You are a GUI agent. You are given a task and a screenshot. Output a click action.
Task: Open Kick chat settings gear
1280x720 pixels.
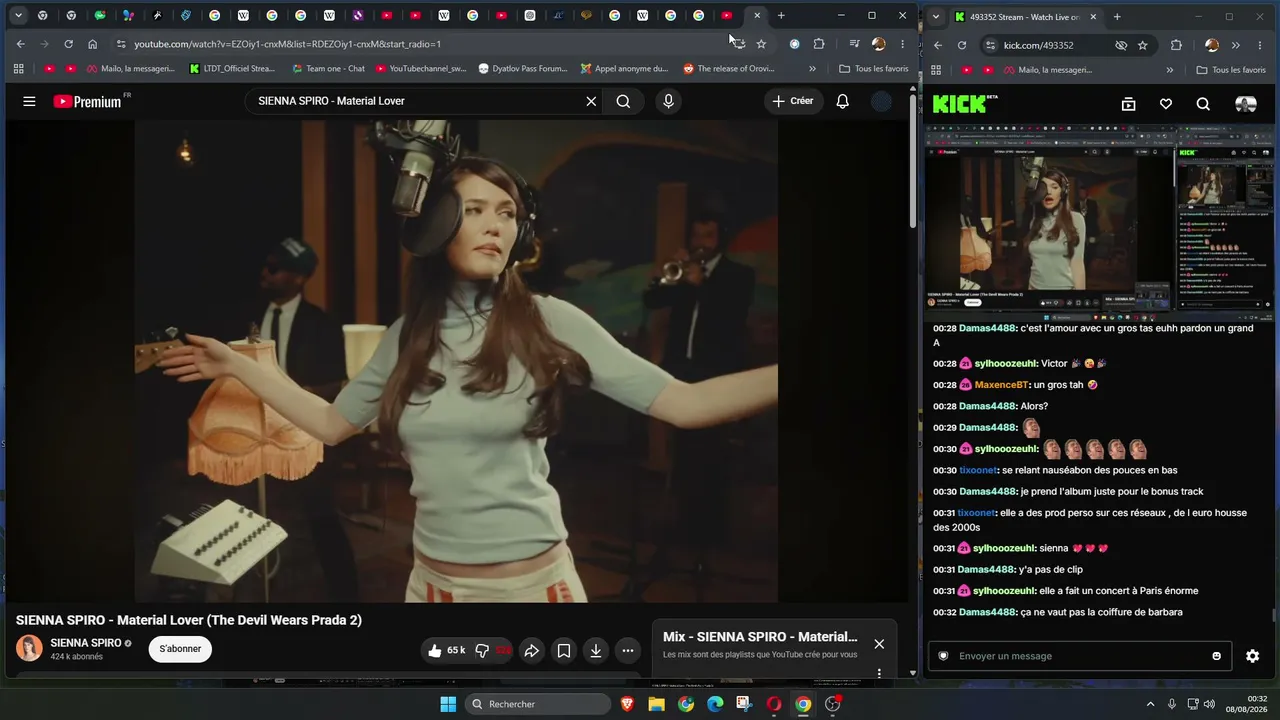pyautogui.click(x=1252, y=656)
